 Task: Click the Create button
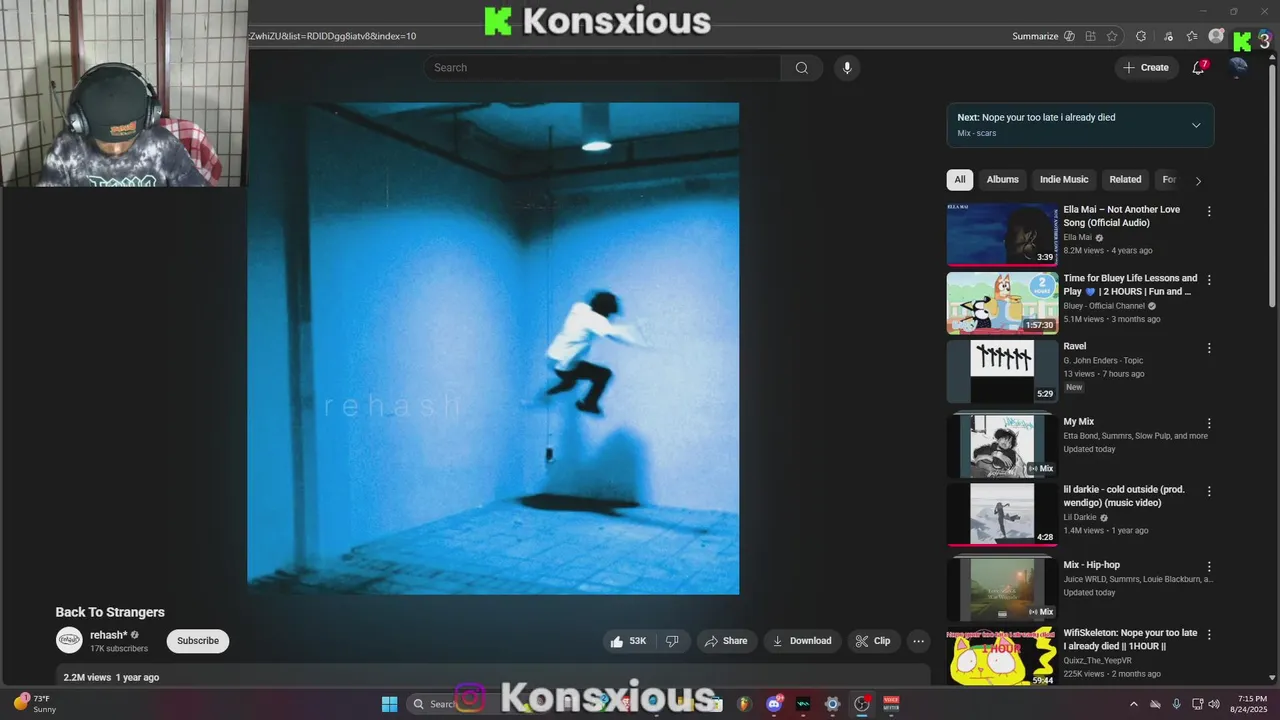[x=1146, y=68]
